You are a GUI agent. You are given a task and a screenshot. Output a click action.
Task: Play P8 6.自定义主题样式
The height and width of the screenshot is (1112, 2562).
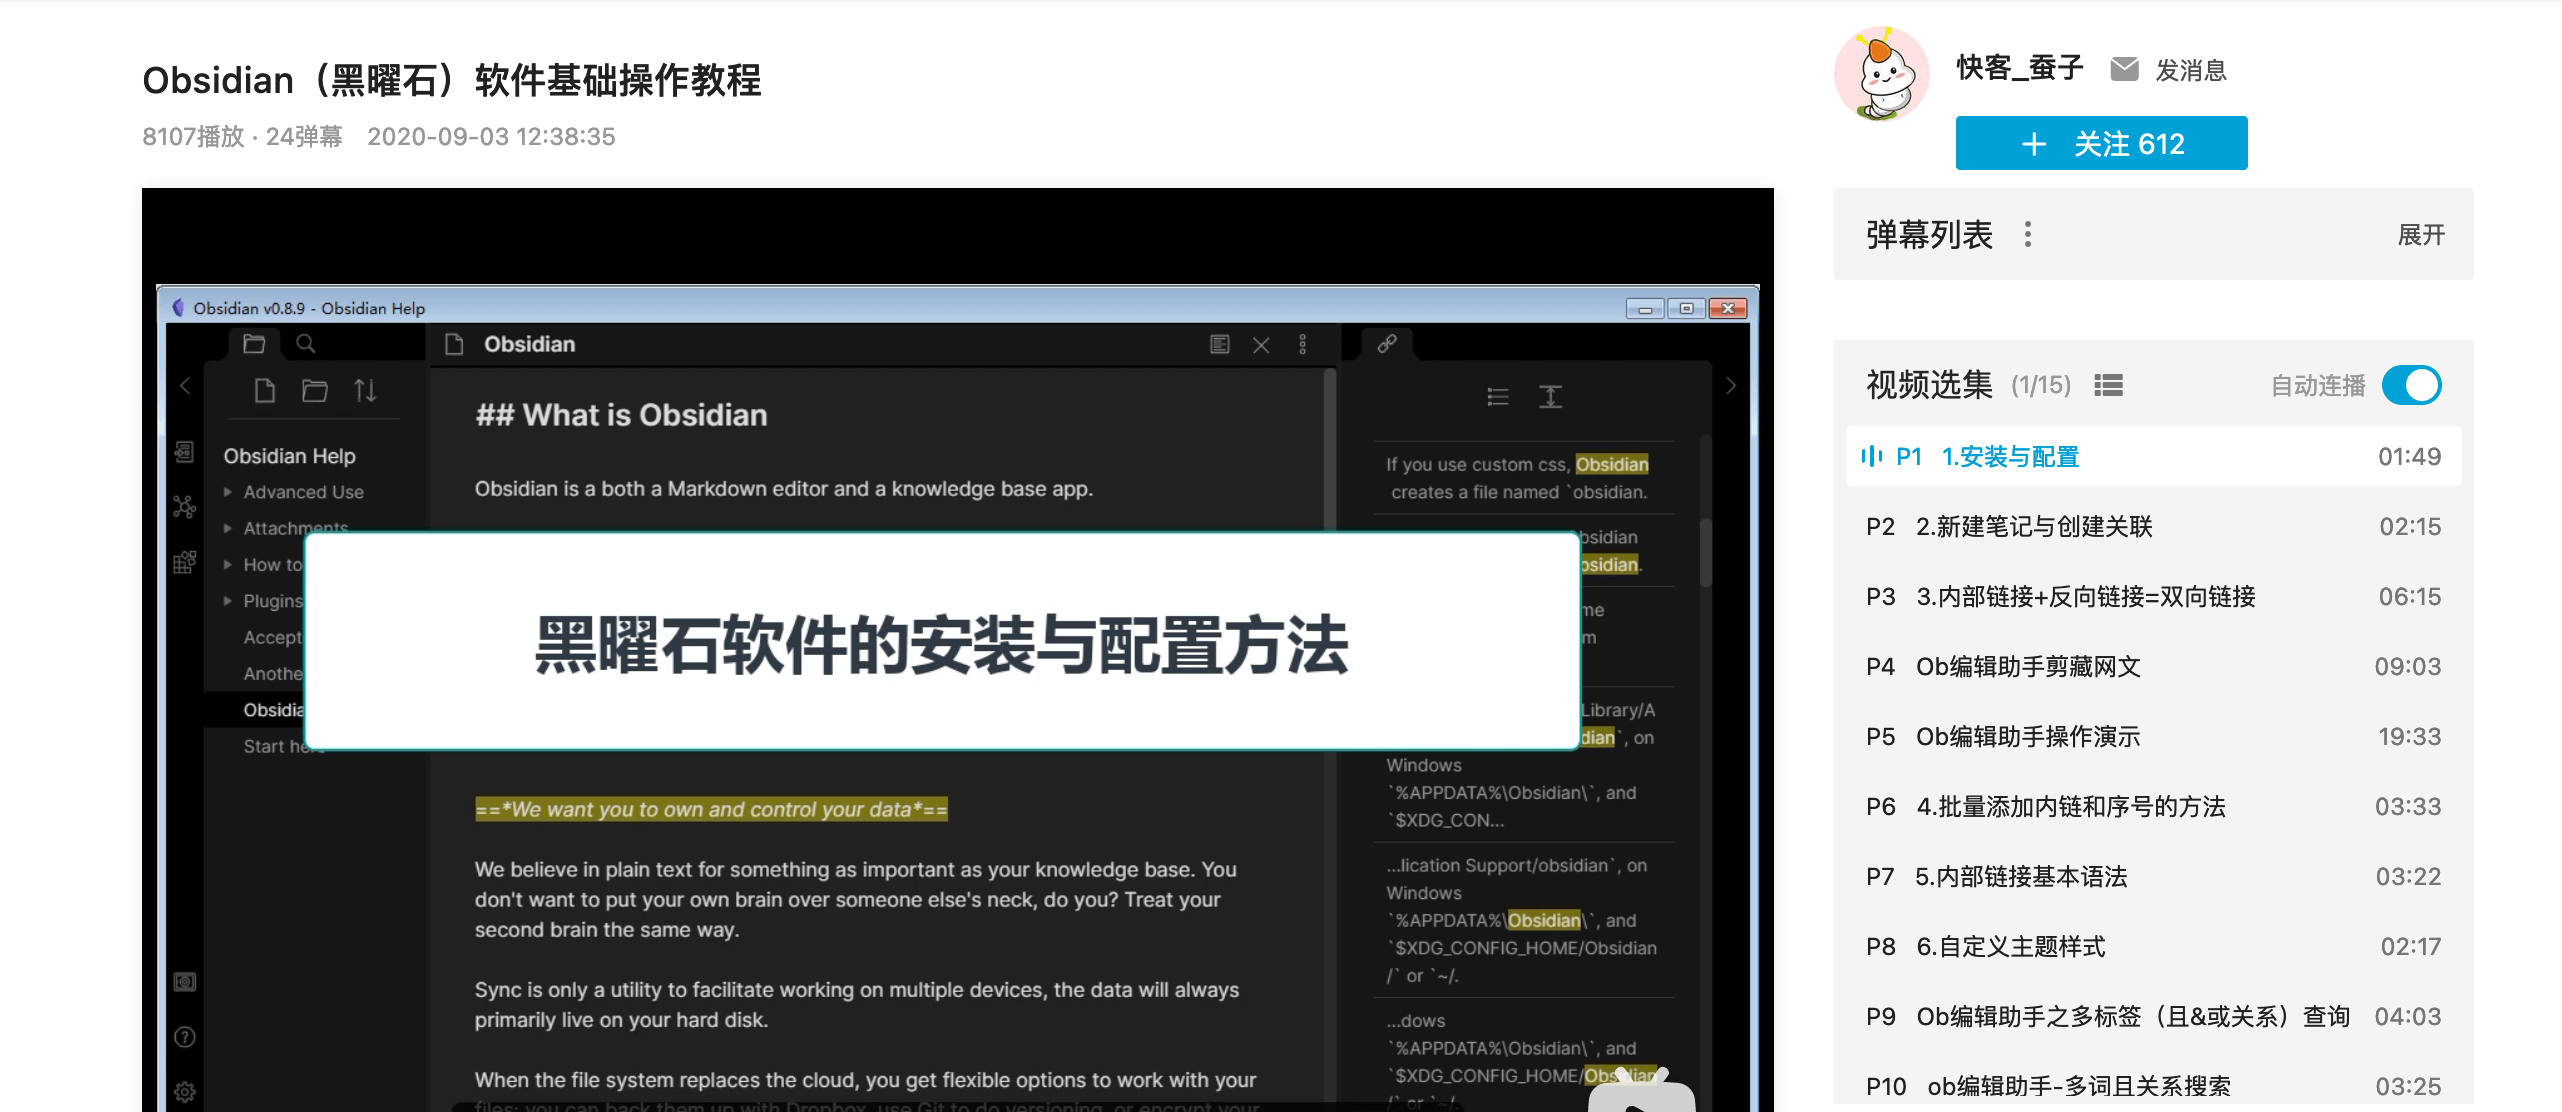pos(2153,947)
